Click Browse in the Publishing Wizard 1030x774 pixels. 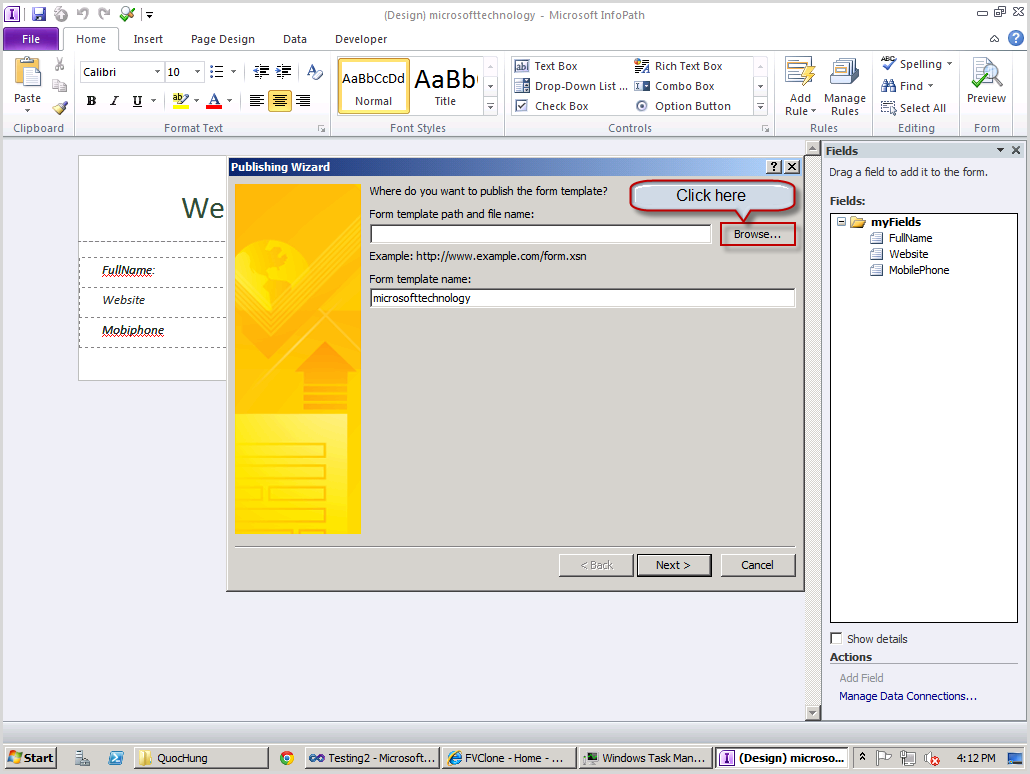757,233
